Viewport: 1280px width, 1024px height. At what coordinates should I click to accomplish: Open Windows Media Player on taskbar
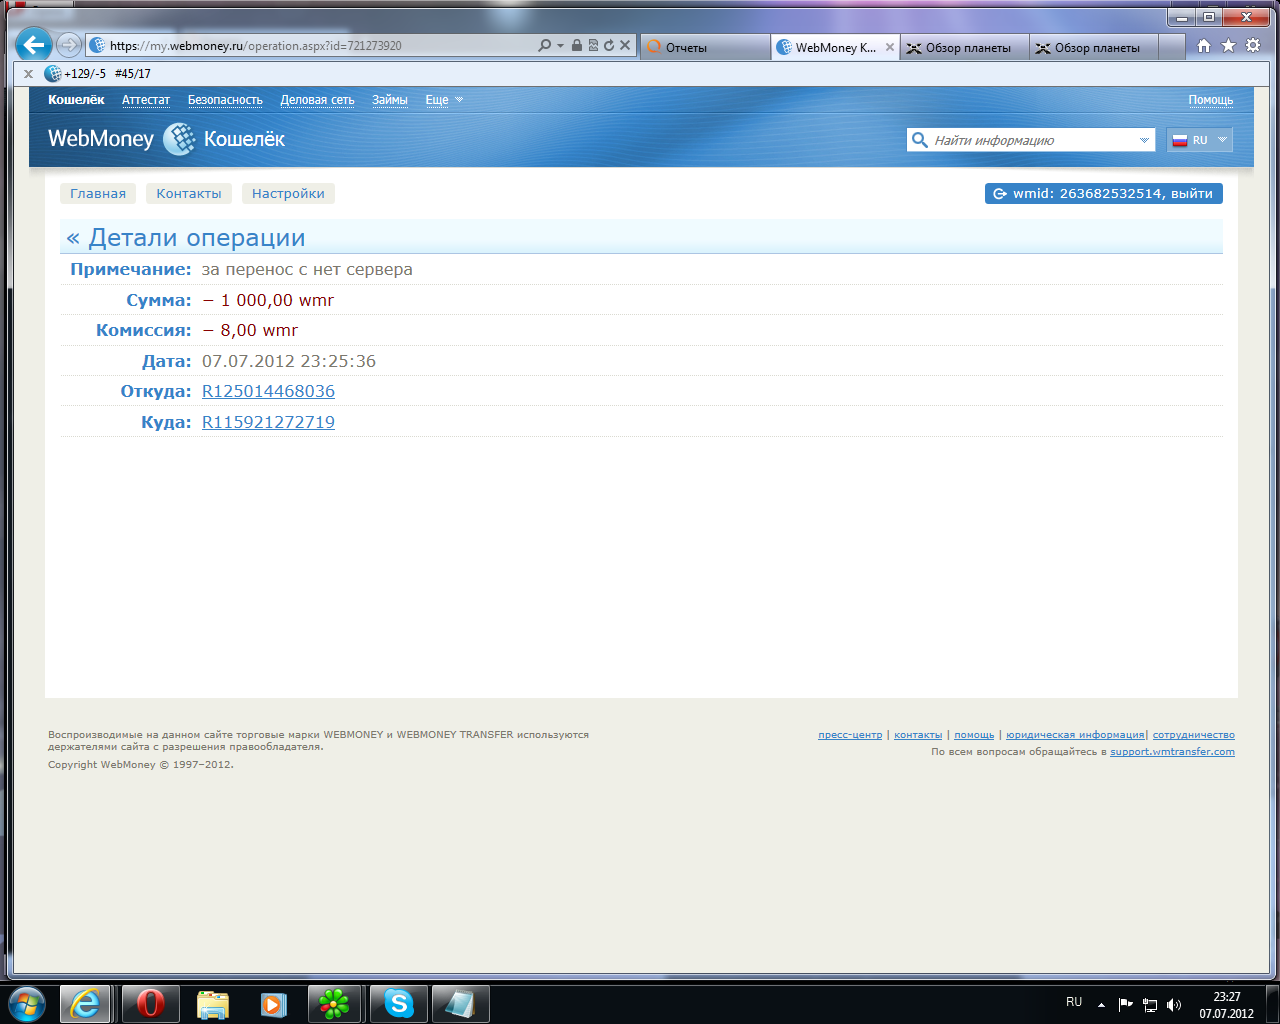[273, 1003]
